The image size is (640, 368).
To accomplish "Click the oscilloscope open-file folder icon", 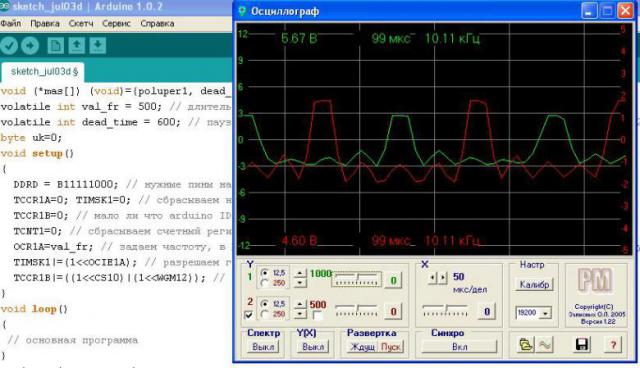I will point(526,345).
